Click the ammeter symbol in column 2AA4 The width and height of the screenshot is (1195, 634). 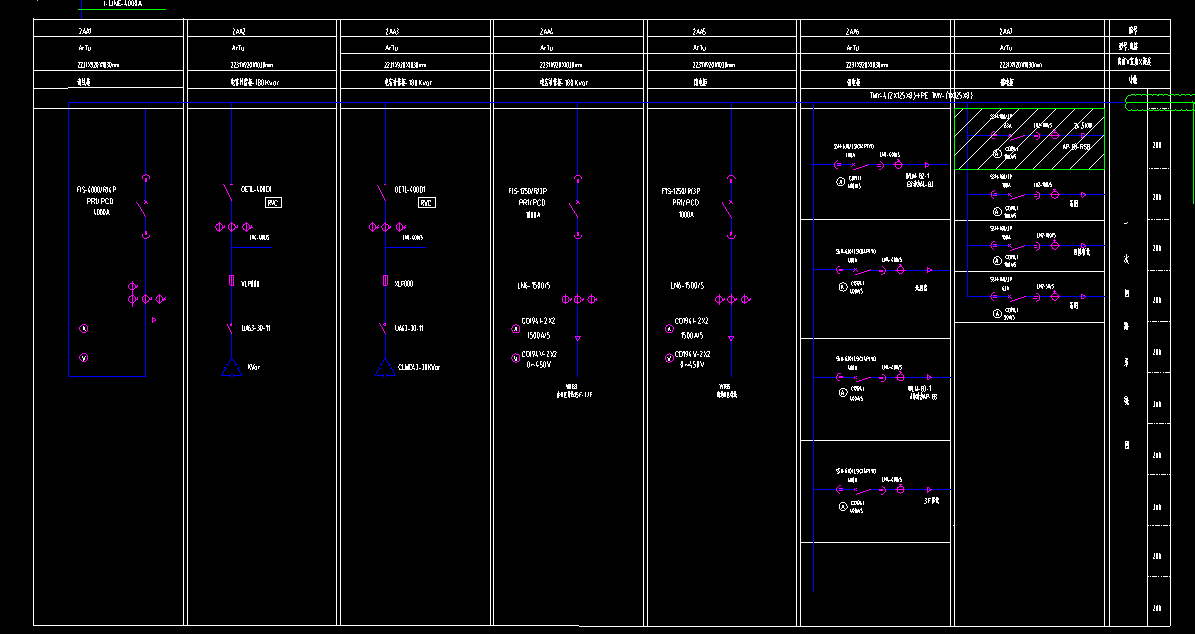pyautogui.click(x=516, y=329)
